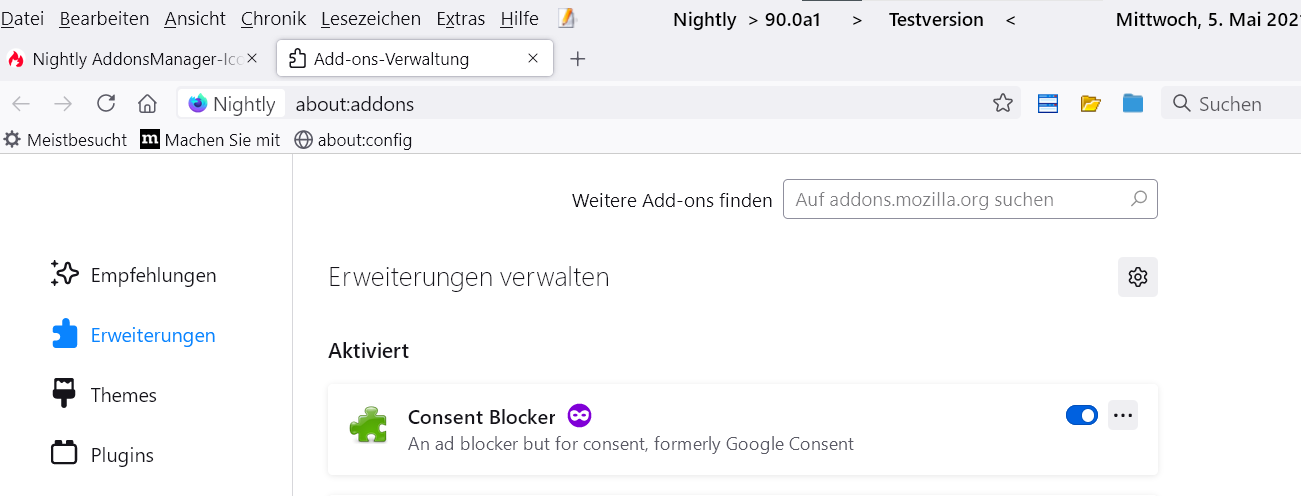Image resolution: width=1301 pixels, height=496 pixels.
Task: Close the Add-ons-Verwaltung tab
Action: [x=534, y=59]
